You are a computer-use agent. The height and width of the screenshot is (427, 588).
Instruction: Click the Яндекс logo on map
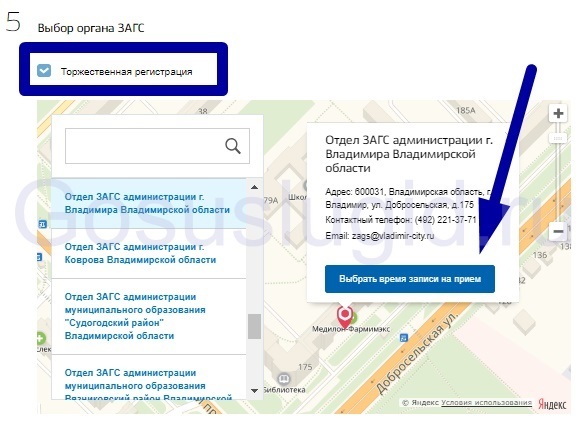552,404
